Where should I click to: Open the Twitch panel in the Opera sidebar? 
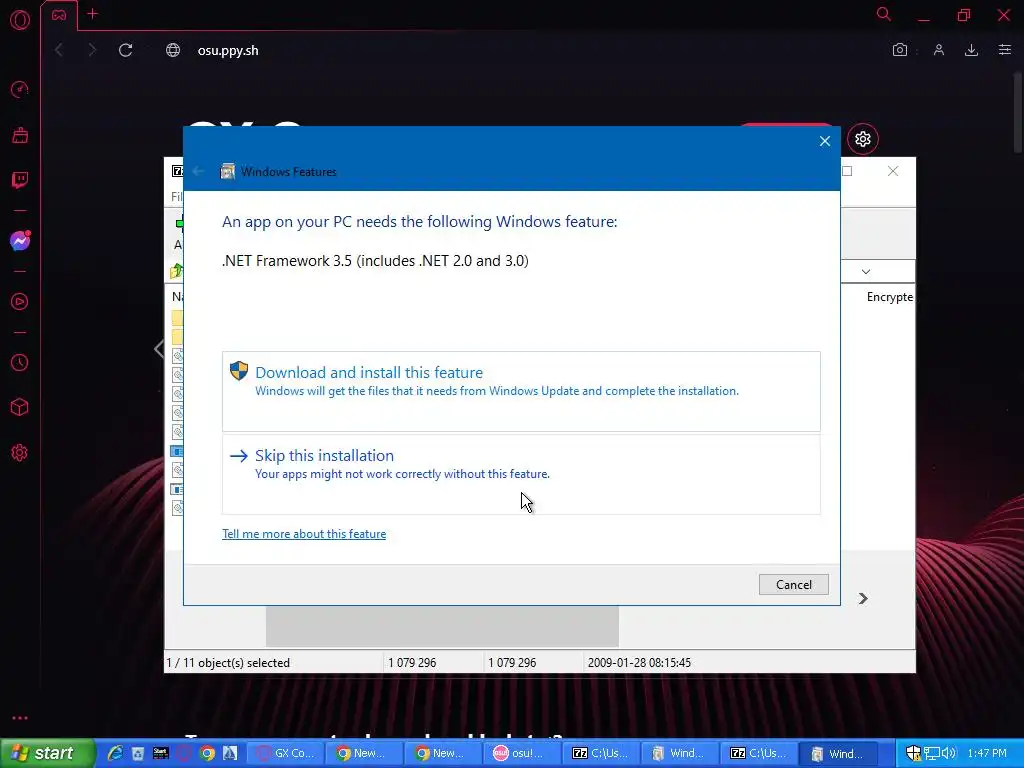coord(20,180)
